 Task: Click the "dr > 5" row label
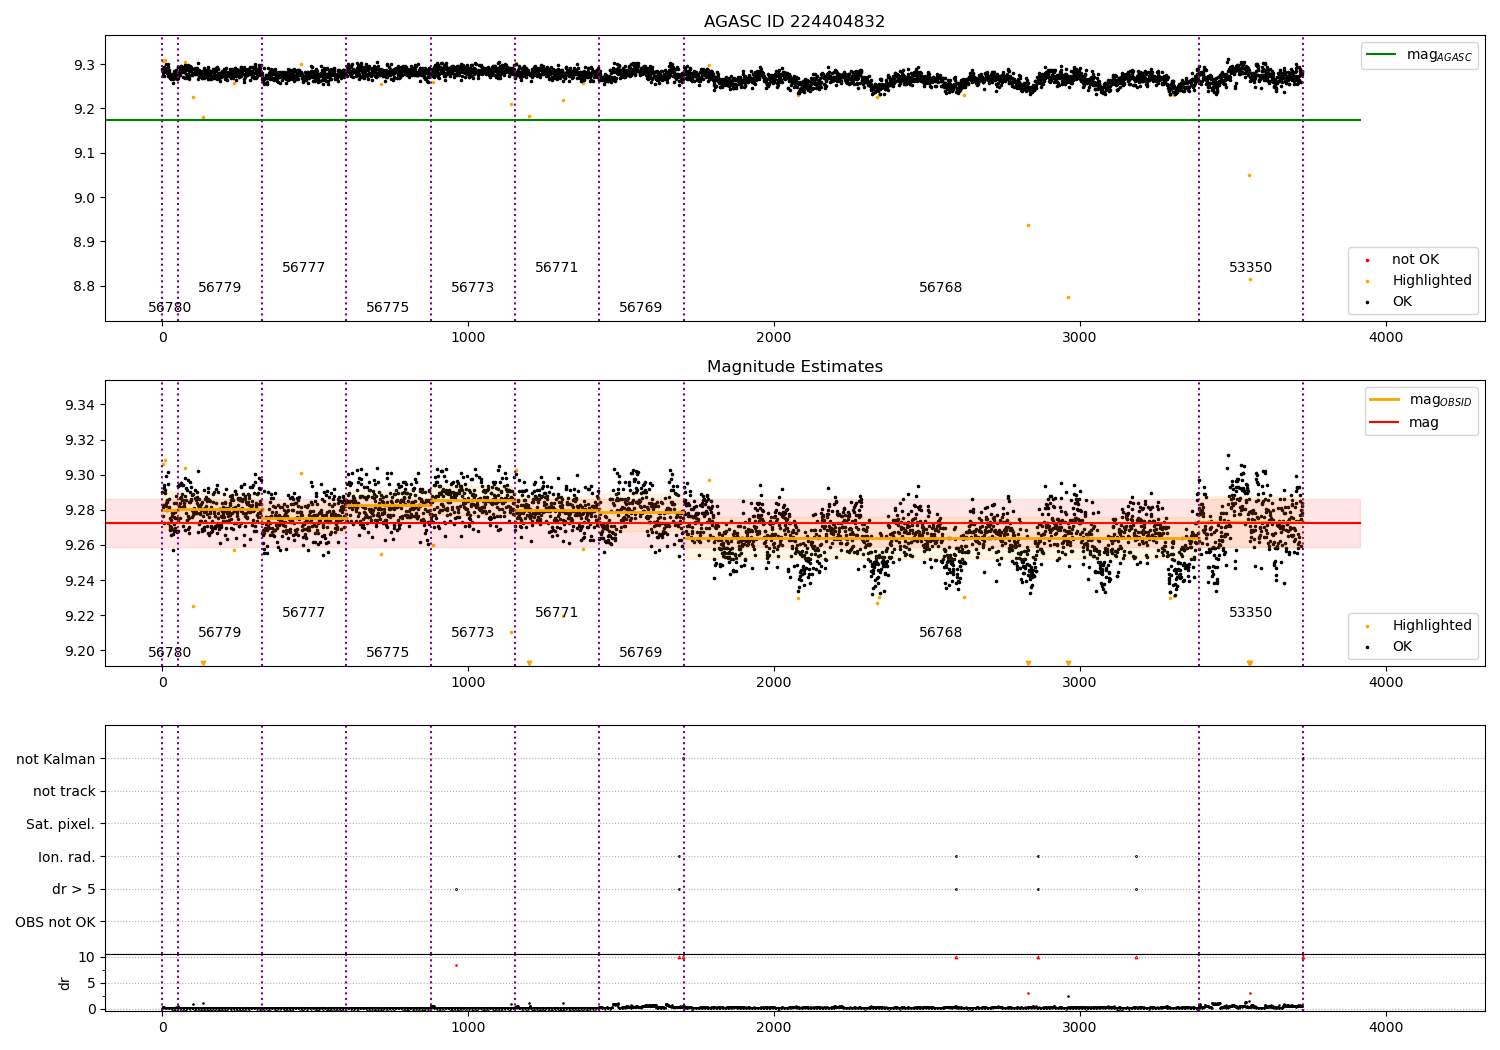[x=74, y=889]
